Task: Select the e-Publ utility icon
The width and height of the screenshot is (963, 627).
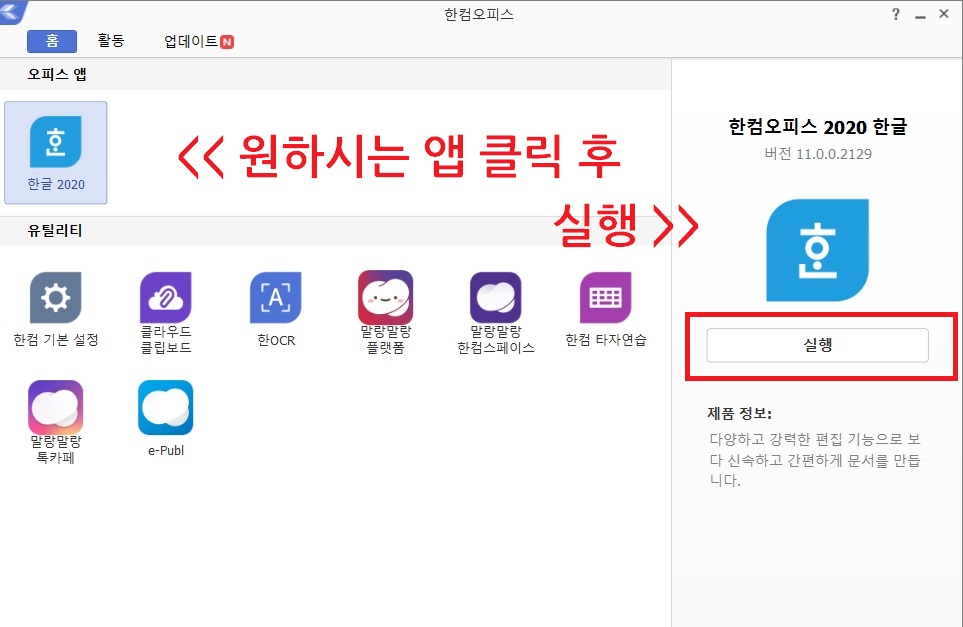Action: click(165, 407)
